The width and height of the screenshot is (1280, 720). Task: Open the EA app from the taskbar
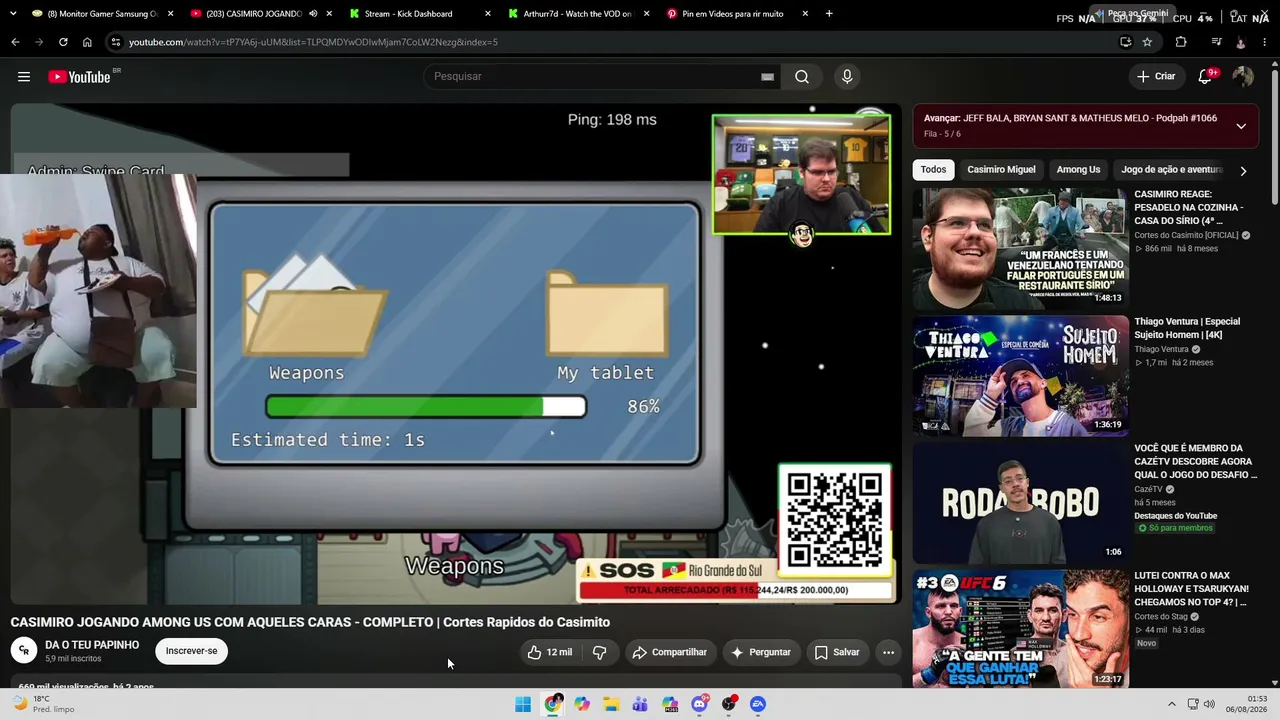pos(758,704)
